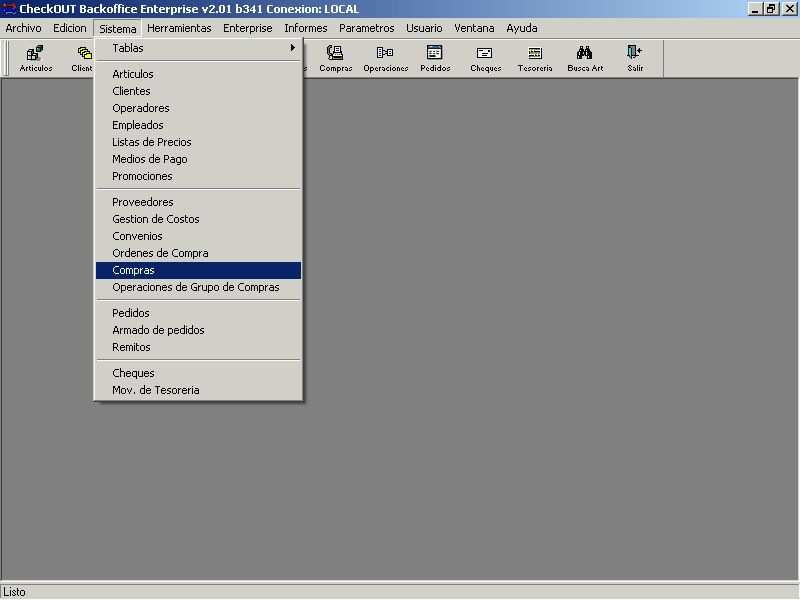Open the Ayuda menu
This screenshot has height=600, width=800.
[521, 28]
